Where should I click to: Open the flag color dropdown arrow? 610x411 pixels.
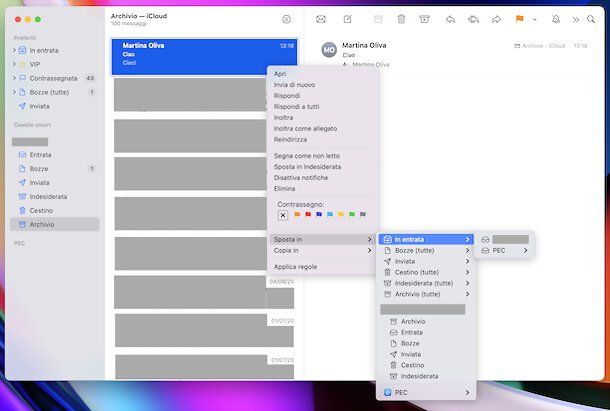coord(535,19)
